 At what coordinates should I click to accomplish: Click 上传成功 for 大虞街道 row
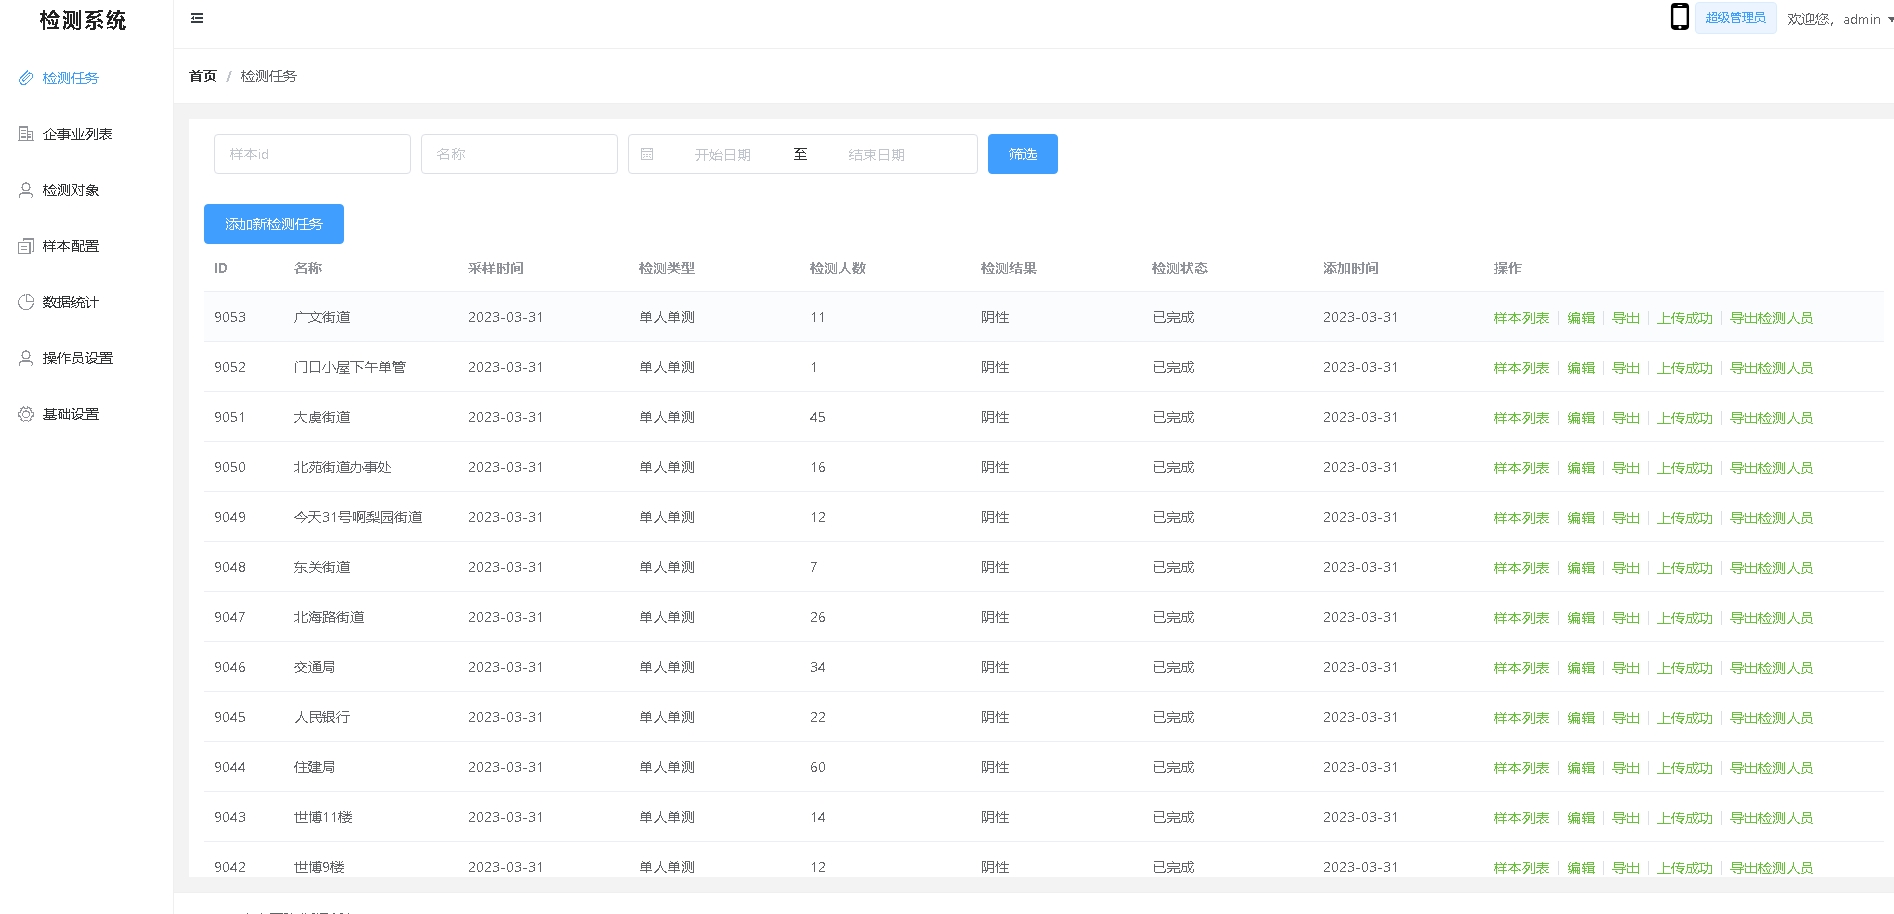click(x=1685, y=418)
